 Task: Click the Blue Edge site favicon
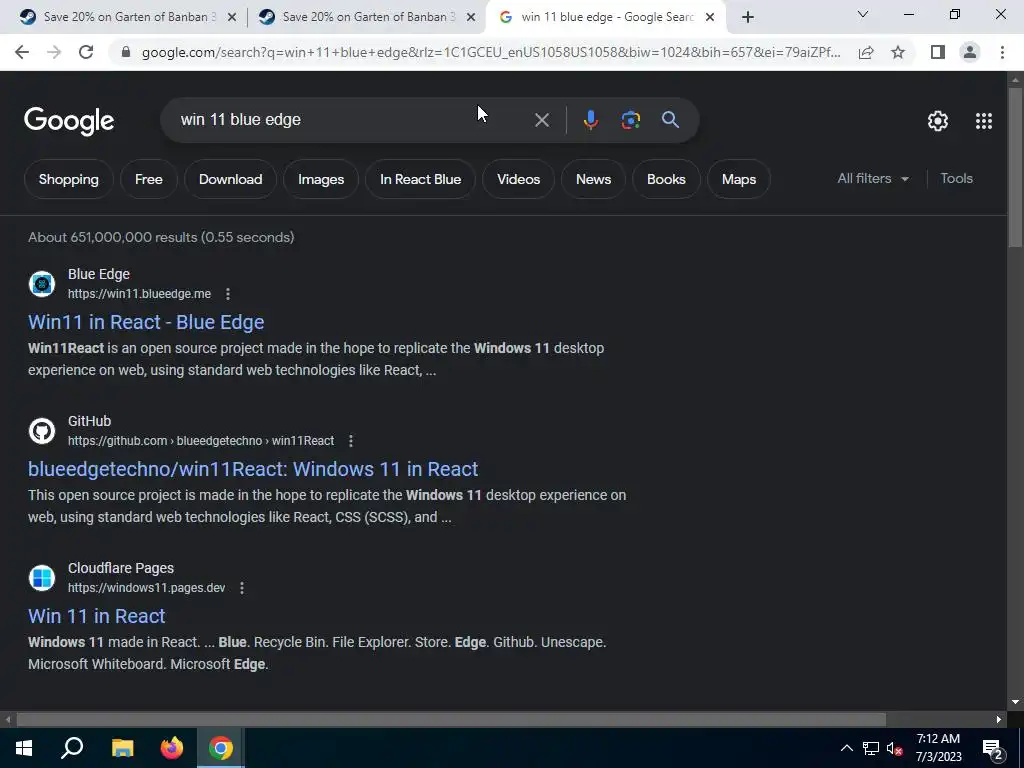(x=42, y=284)
